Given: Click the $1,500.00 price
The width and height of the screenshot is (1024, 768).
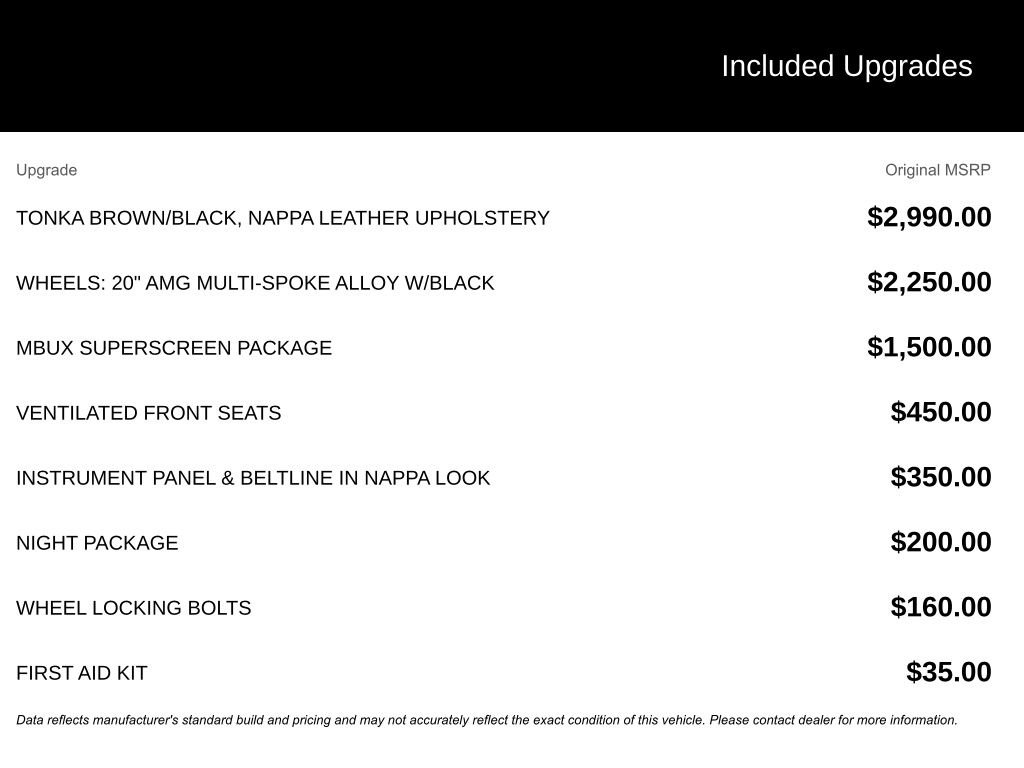Looking at the screenshot, I should tap(929, 347).
